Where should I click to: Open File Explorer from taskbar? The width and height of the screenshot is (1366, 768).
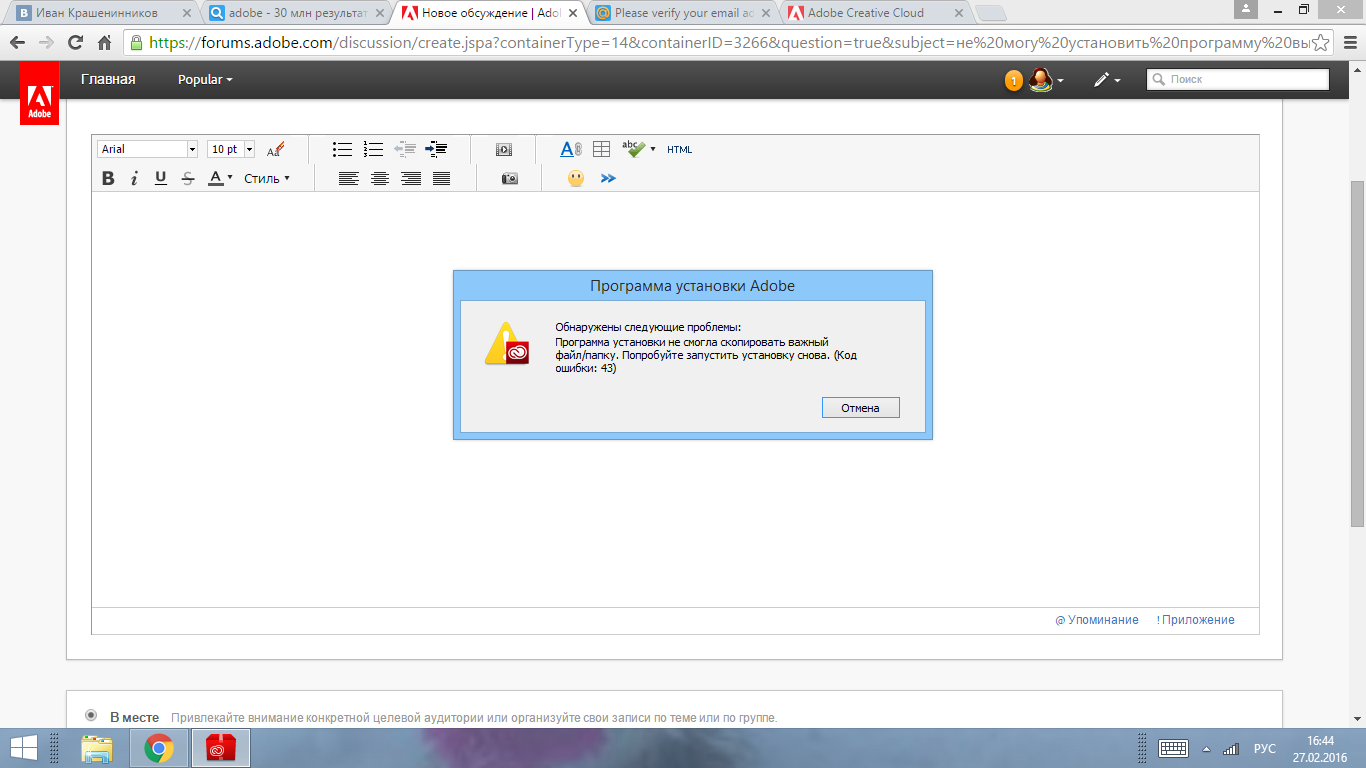tap(97, 748)
